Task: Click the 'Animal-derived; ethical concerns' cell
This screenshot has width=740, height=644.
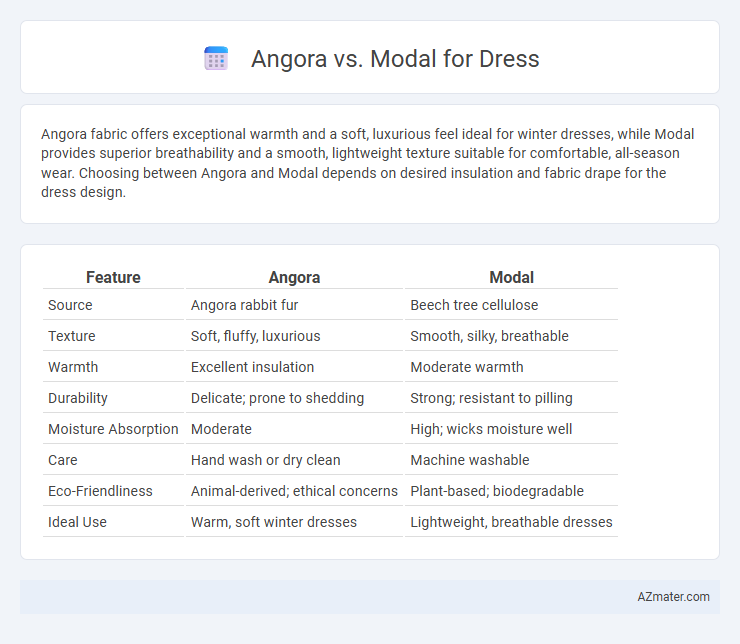Action: (x=294, y=491)
